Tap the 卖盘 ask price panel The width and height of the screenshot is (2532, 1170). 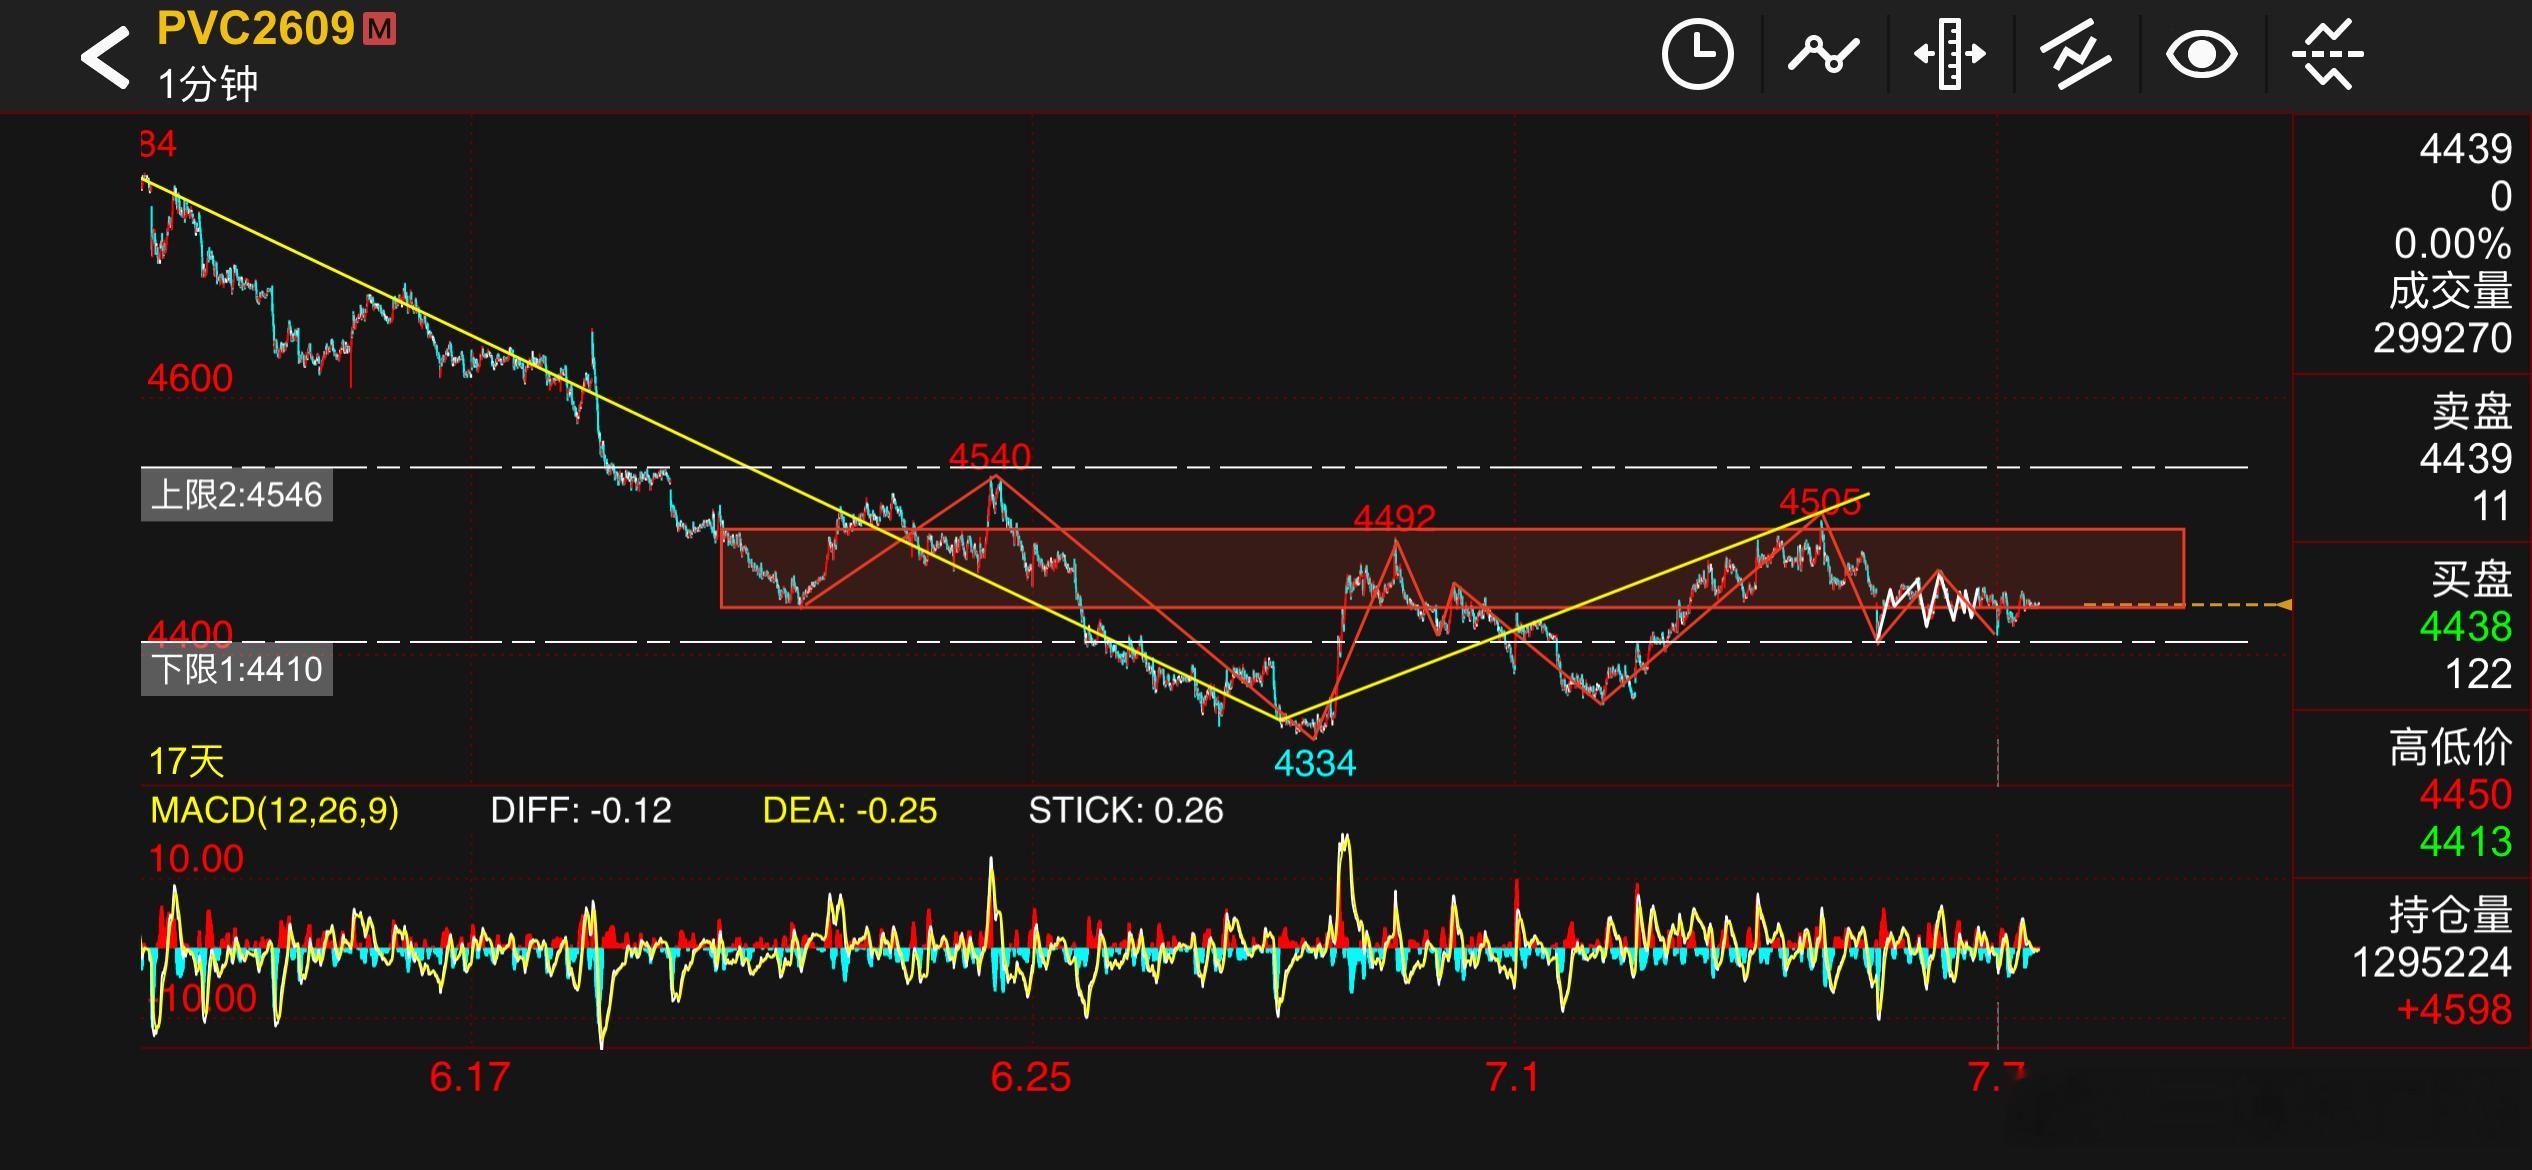pyautogui.click(x=2412, y=459)
